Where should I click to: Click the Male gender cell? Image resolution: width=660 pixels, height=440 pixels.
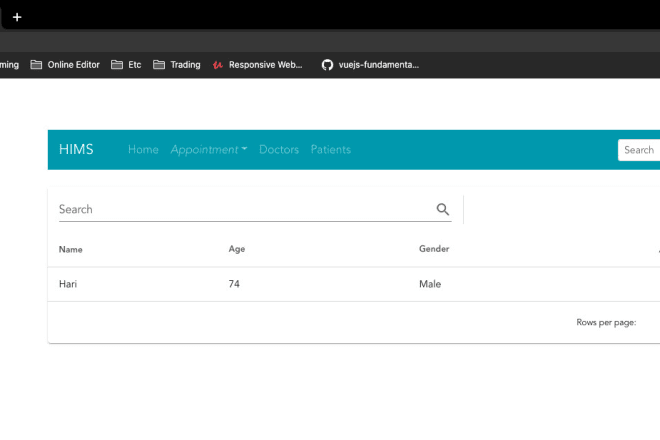click(430, 284)
